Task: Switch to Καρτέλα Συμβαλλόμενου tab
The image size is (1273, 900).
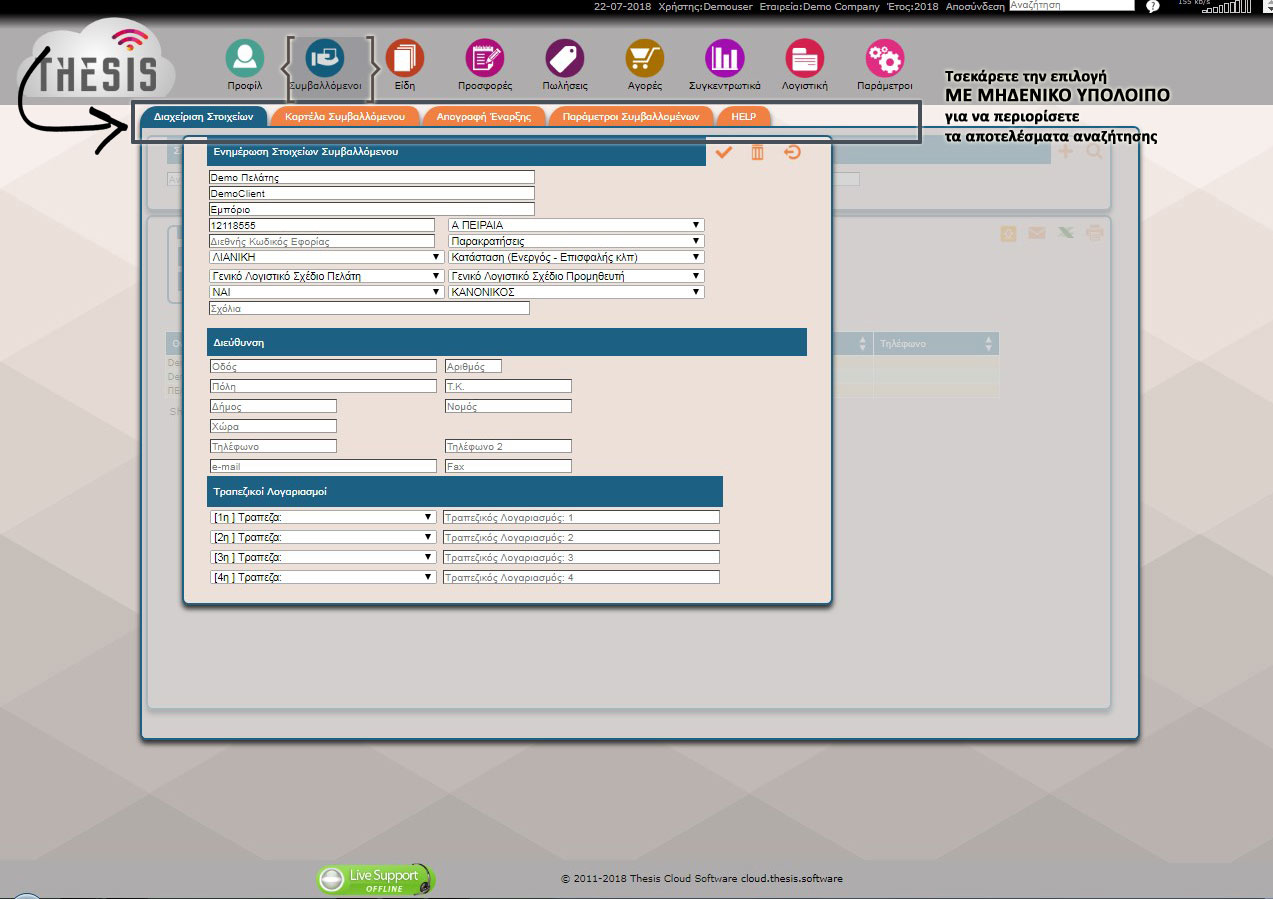Action: [344, 117]
